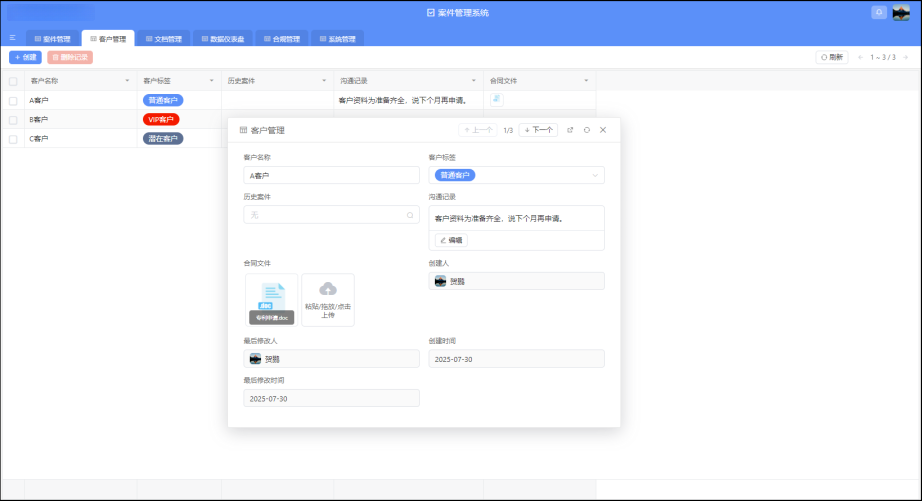923x501 pixels.
Task: Toggle the select-all checkbox in the table header
Action: coord(13,80)
